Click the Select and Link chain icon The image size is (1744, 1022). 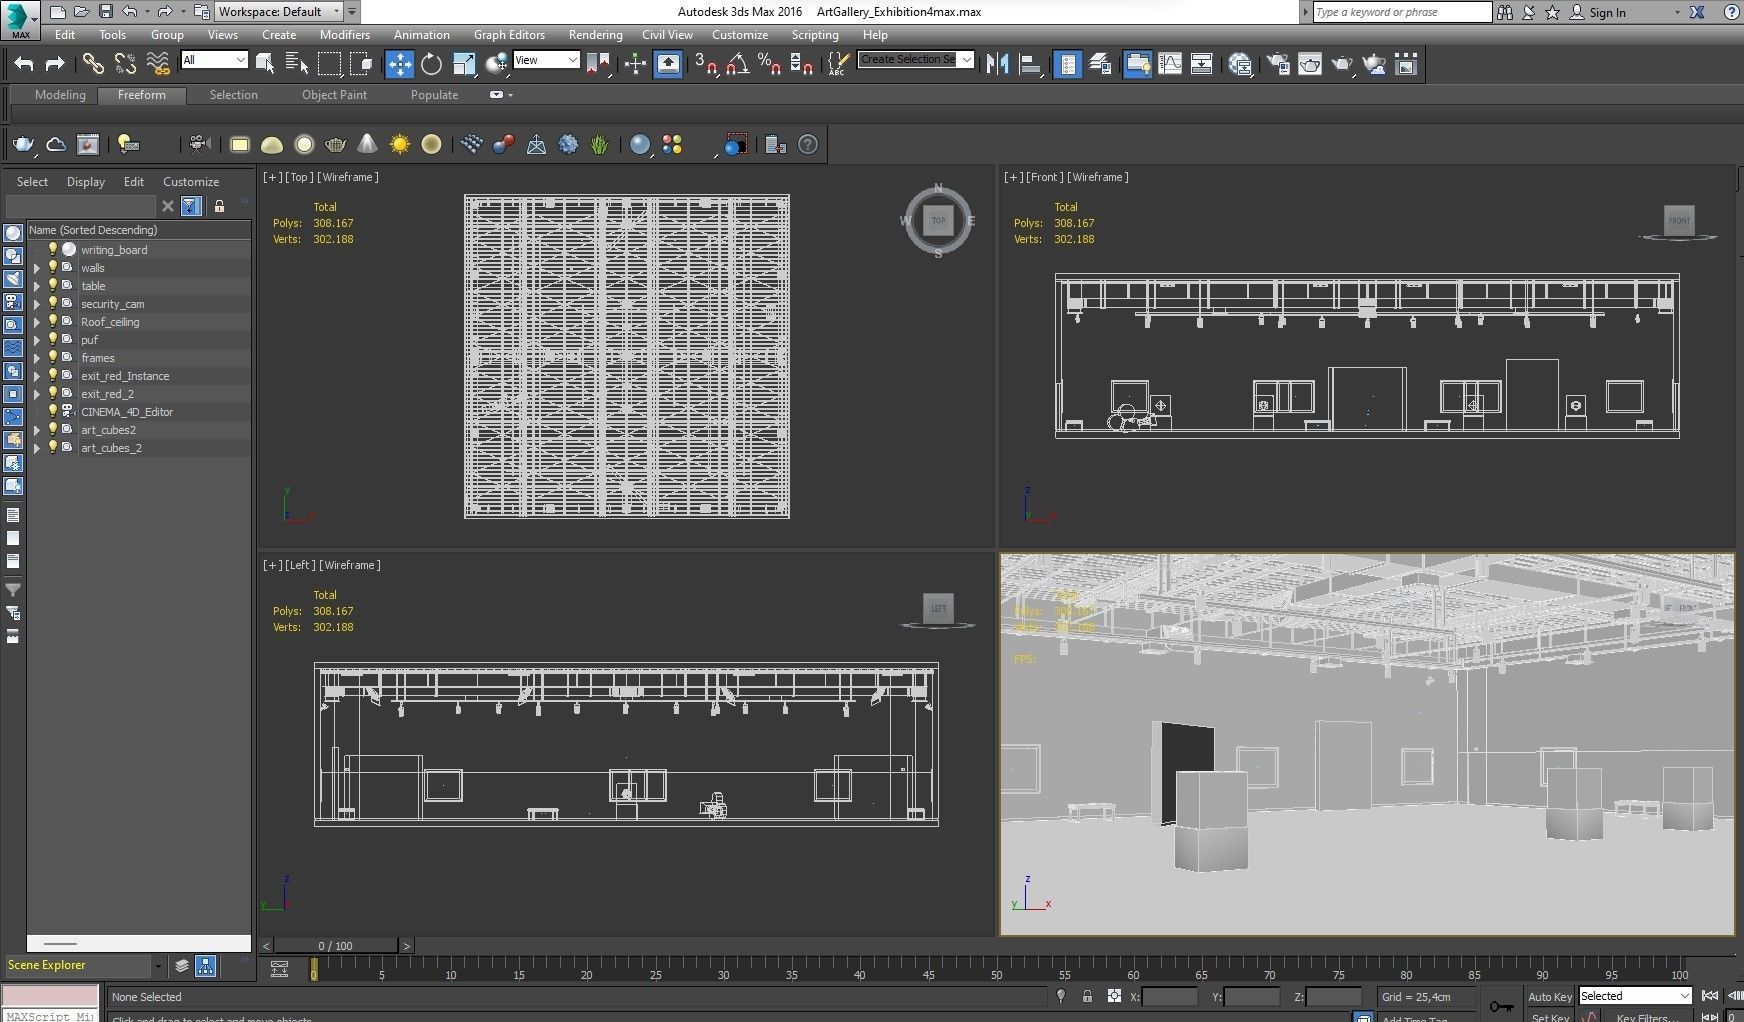(93, 65)
